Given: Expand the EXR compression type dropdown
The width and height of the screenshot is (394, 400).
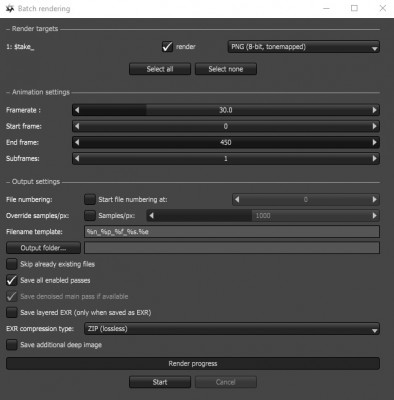Looking at the screenshot, I should click(x=232, y=329).
